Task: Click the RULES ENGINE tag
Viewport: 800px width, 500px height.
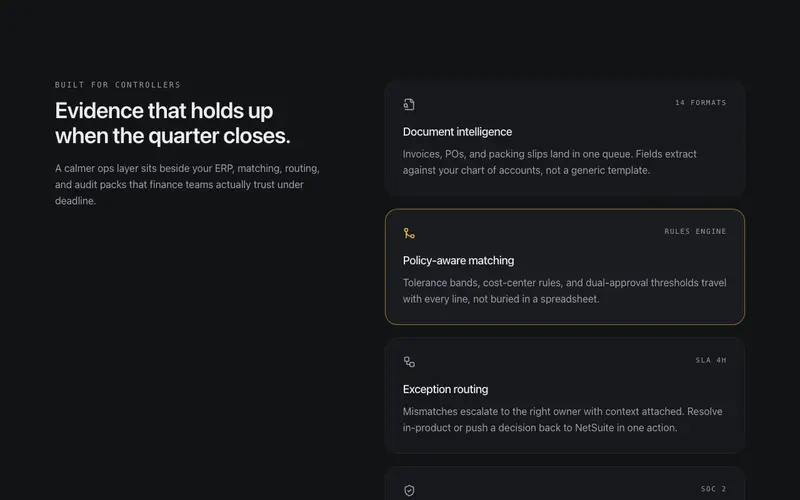Action: tap(695, 231)
